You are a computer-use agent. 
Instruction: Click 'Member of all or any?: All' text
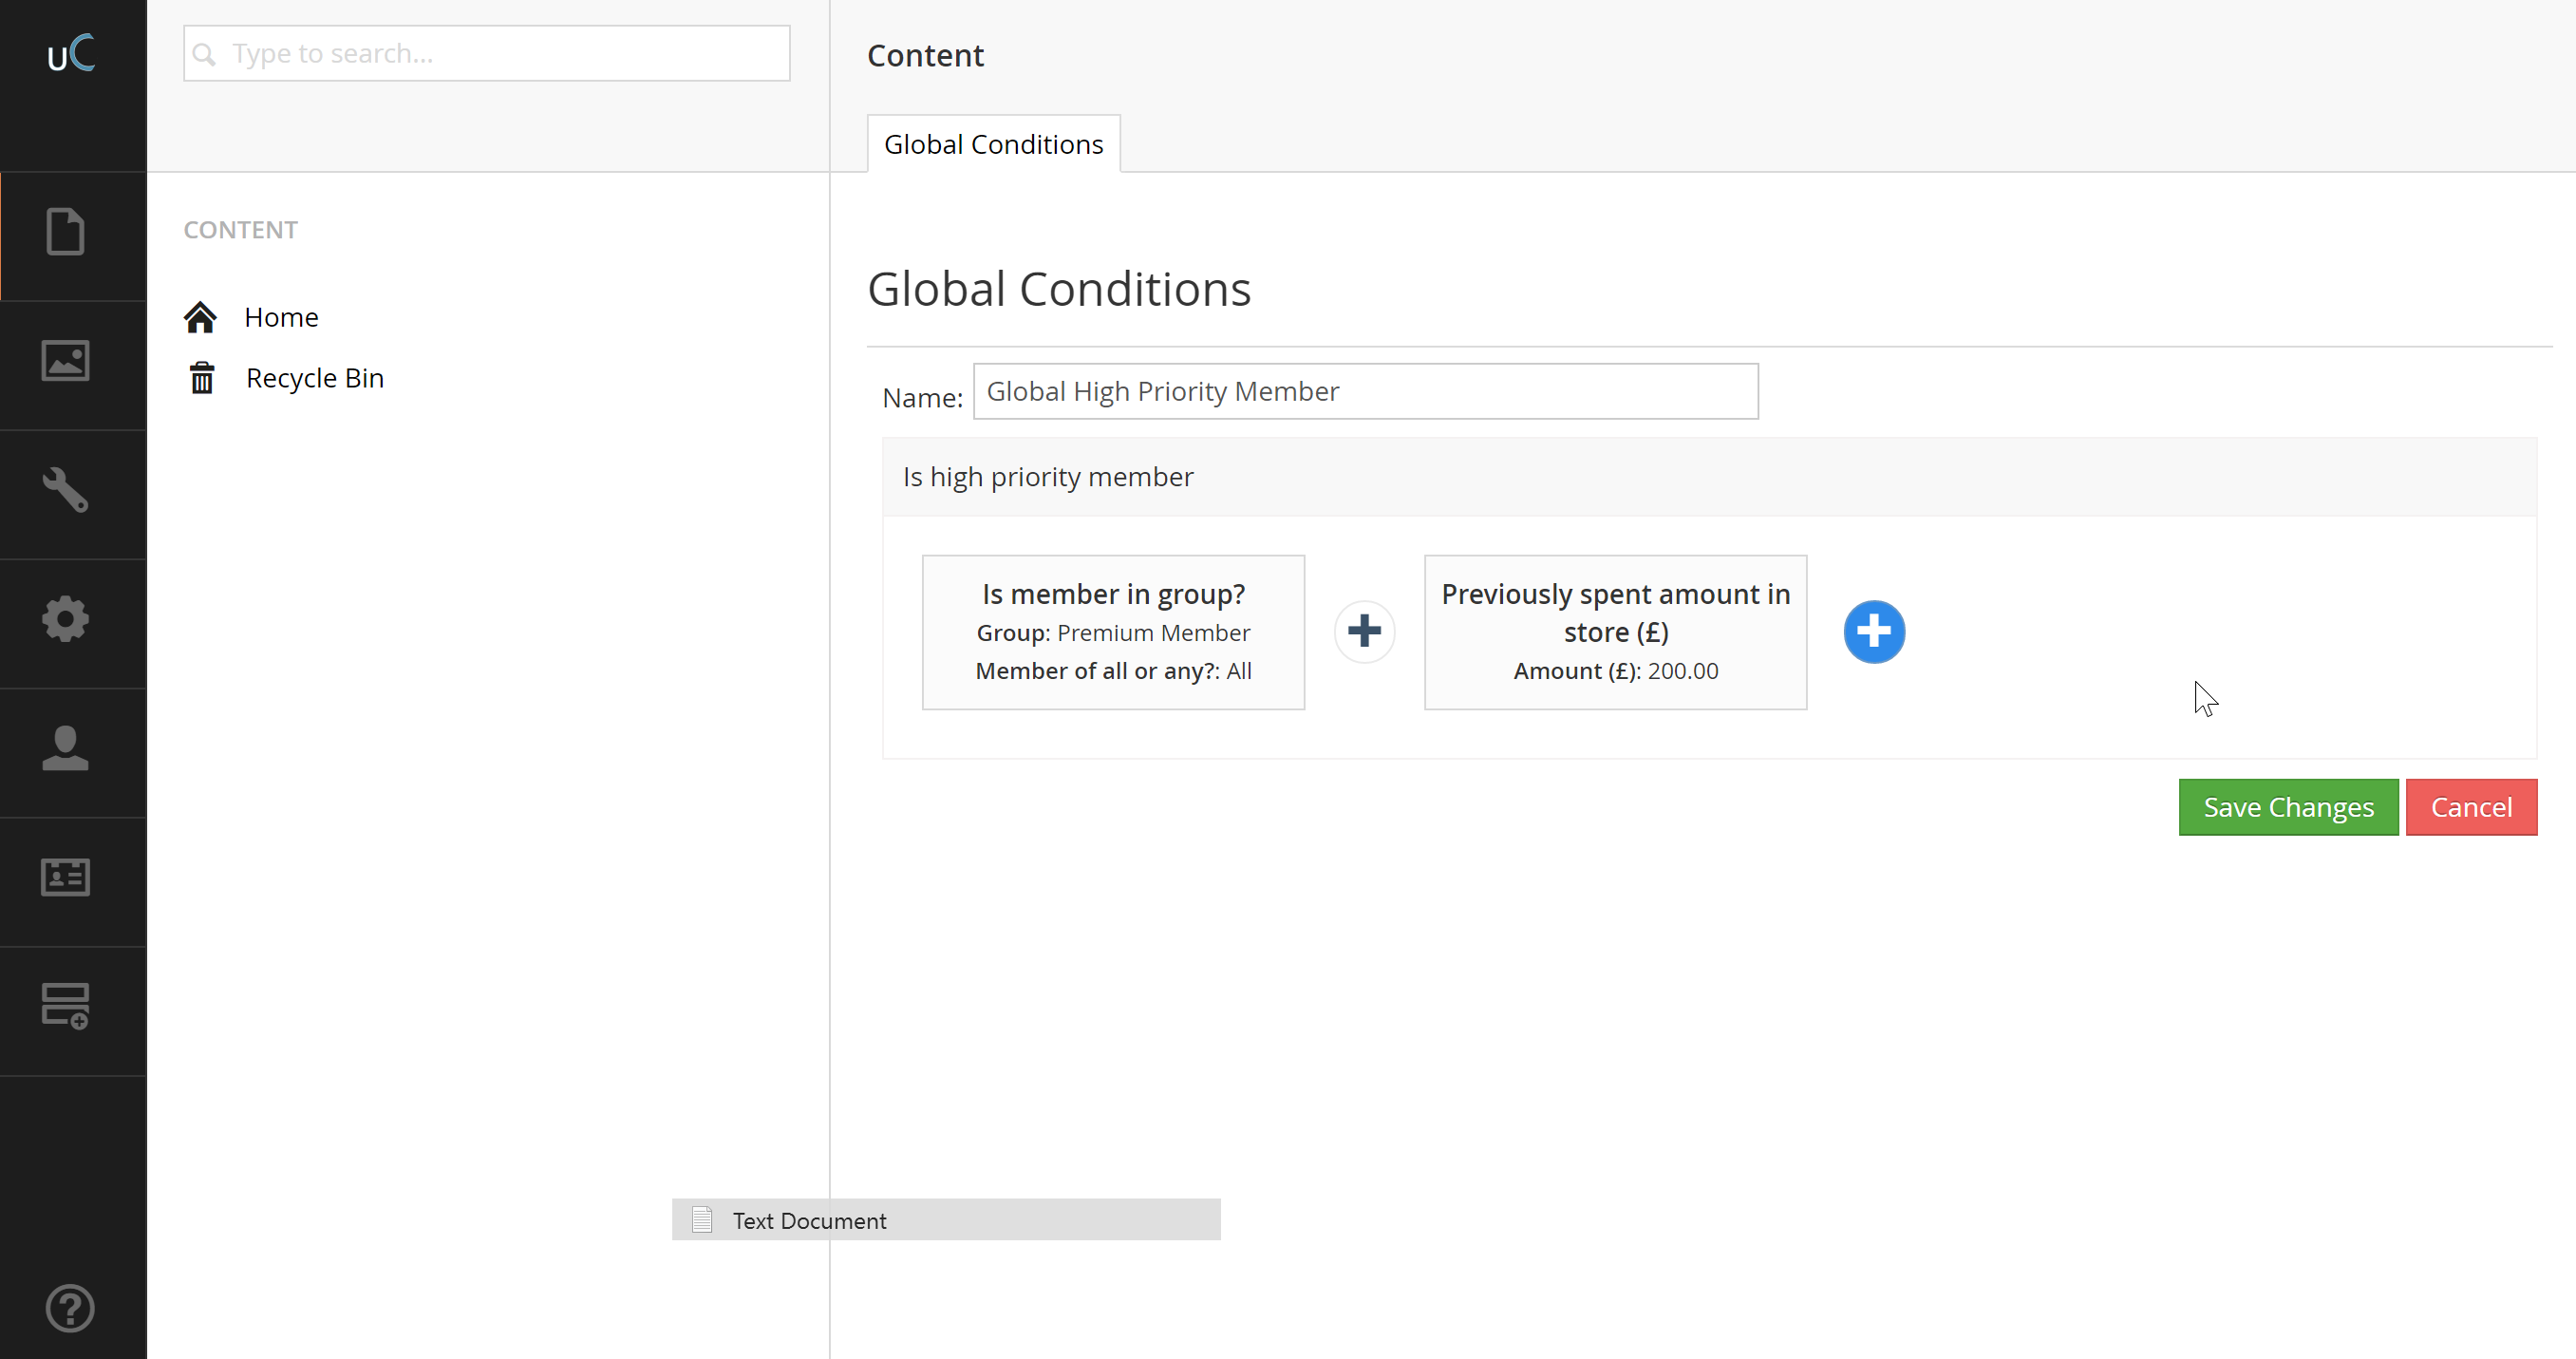click(x=1113, y=671)
